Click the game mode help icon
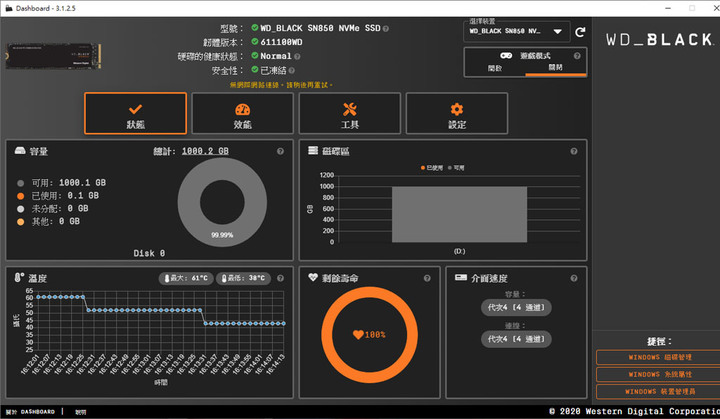This screenshot has height=419, width=720. pos(577,56)
